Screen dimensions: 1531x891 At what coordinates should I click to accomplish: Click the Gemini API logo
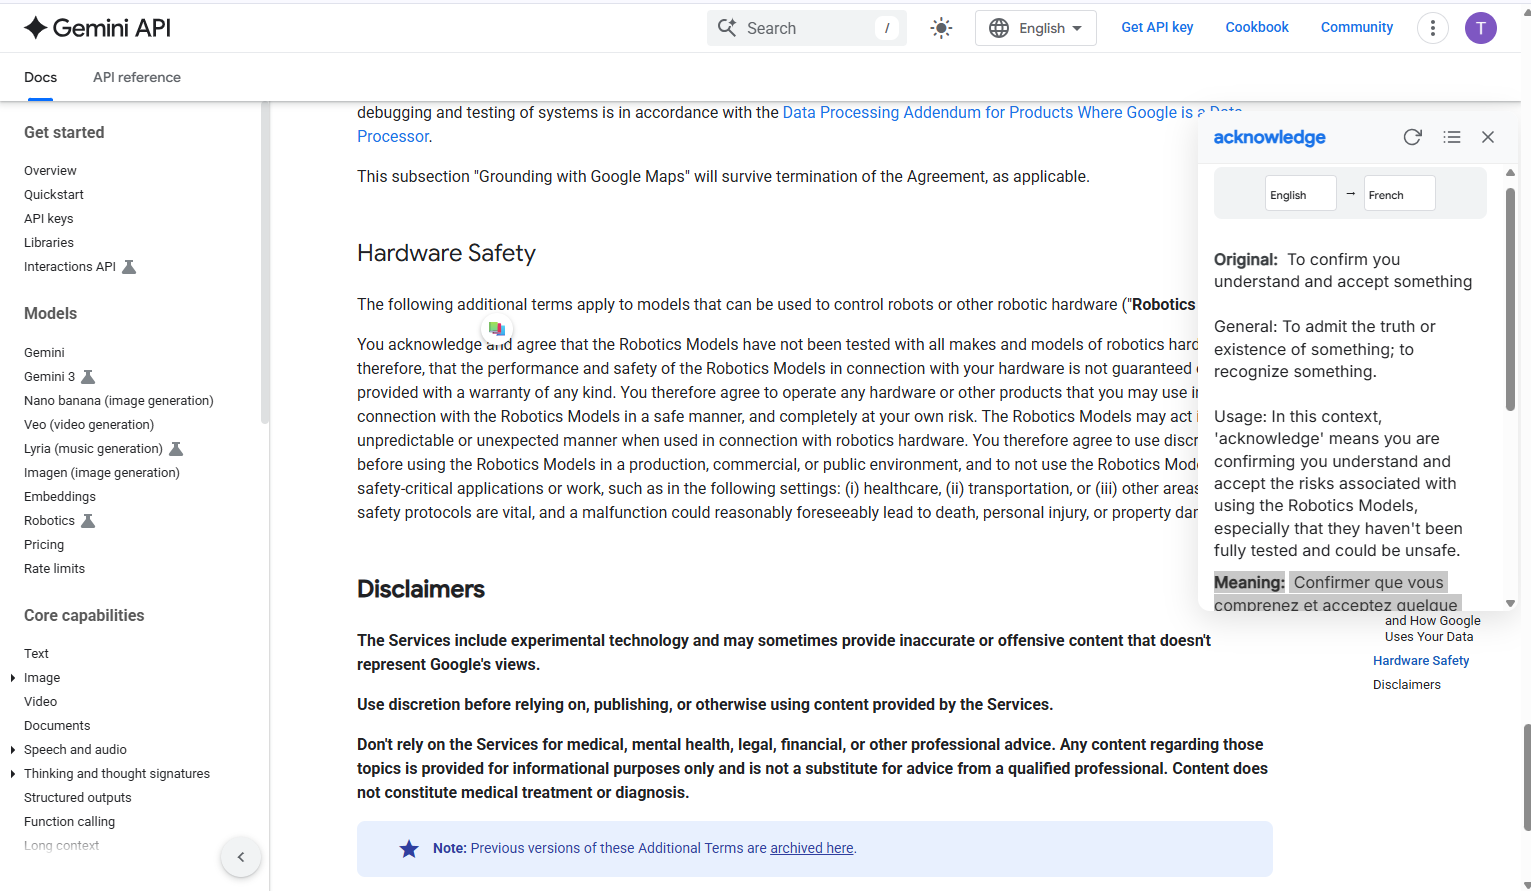point(95,27)
